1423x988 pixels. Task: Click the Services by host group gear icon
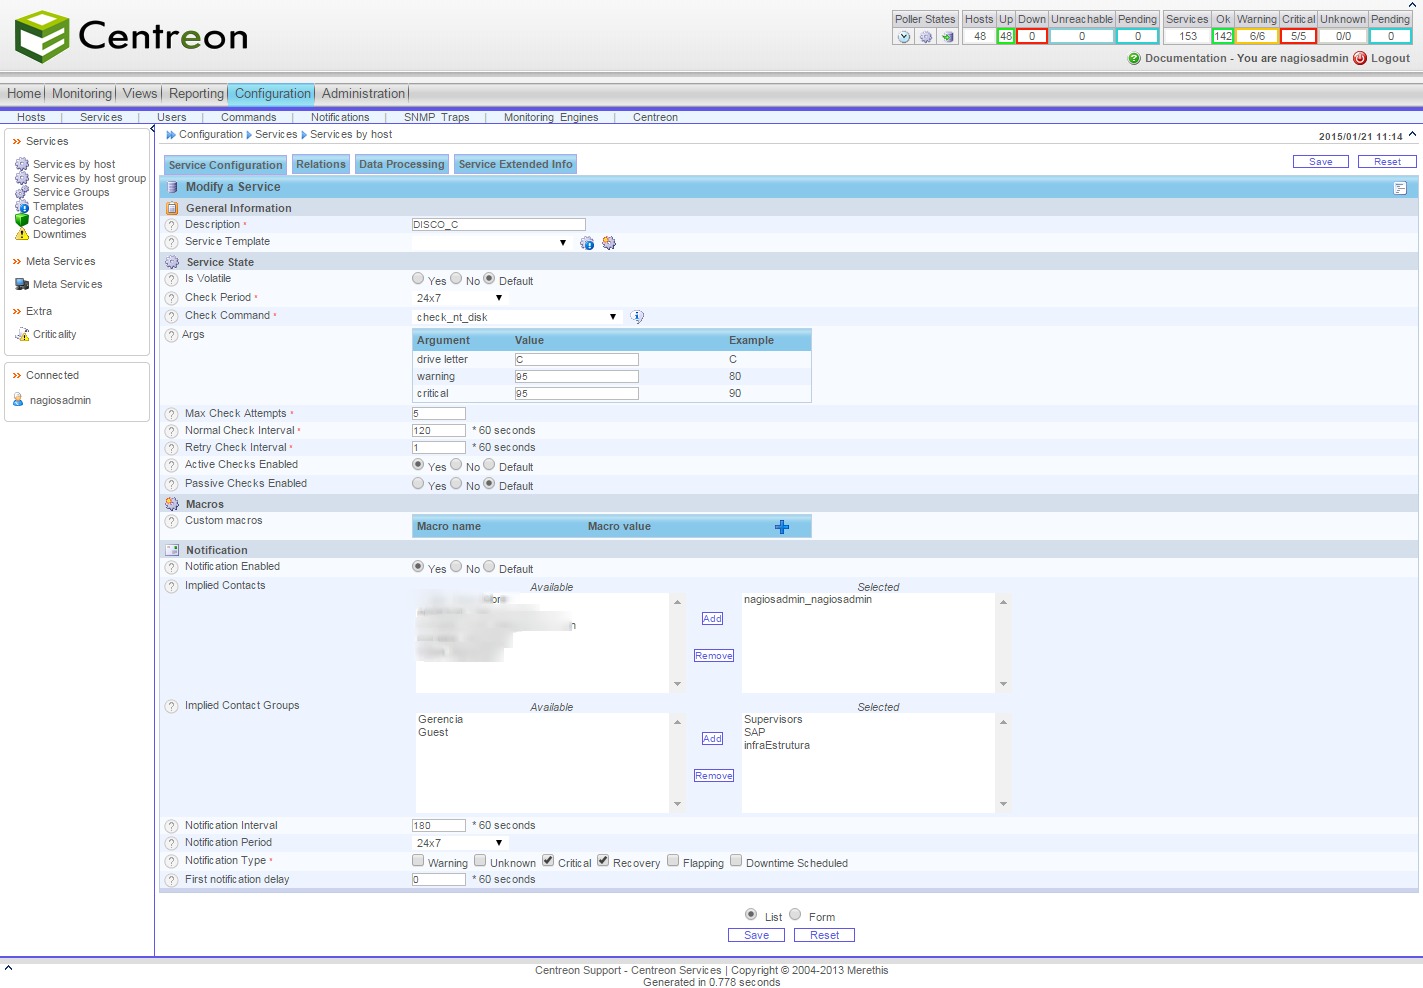[22, 178]
